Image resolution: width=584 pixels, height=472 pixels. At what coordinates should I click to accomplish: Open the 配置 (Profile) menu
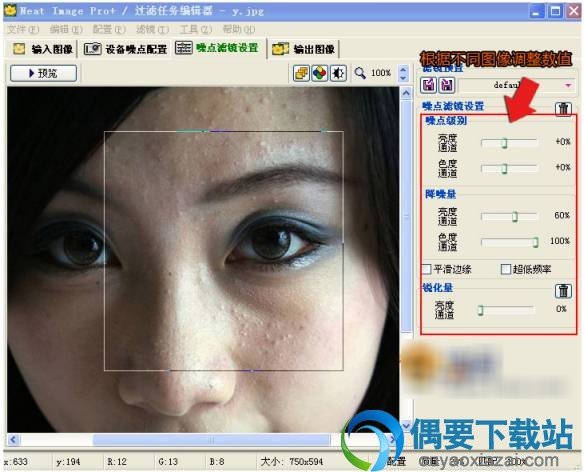(x=109, y=29)
